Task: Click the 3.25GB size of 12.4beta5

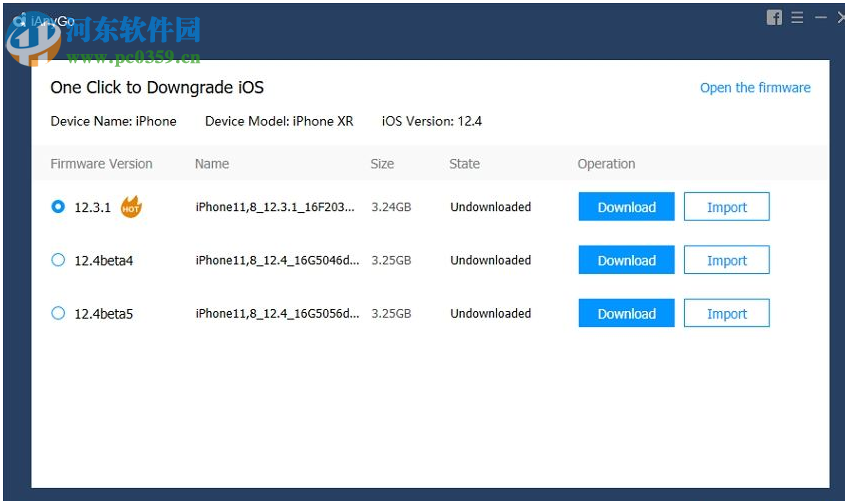Action: pyautogui.click(x=391, y=314)
